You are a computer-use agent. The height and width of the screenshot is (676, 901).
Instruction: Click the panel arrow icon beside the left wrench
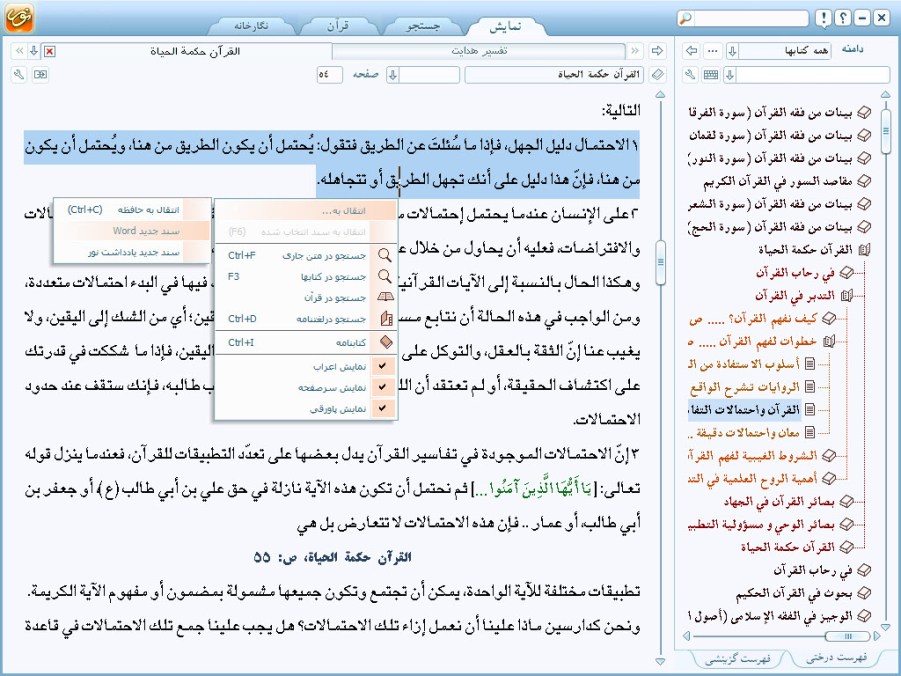pyautogui.click(x=40, y=74)
